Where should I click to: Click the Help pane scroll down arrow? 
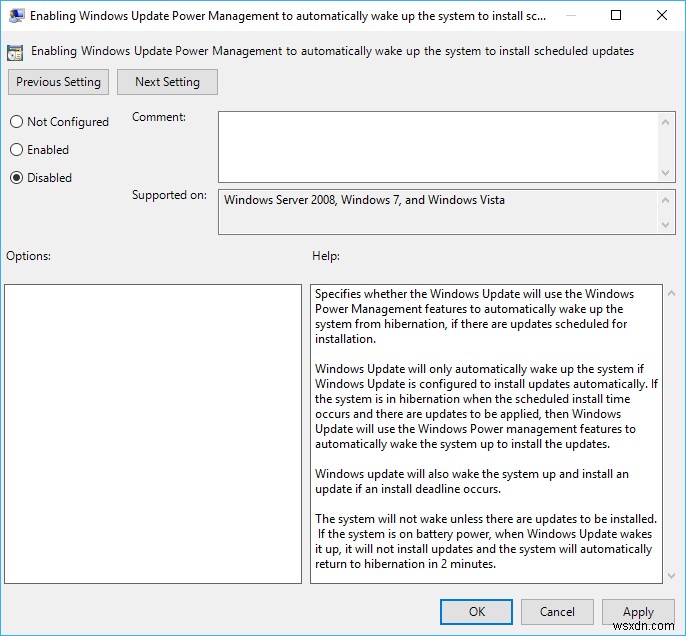coord(672,576)
